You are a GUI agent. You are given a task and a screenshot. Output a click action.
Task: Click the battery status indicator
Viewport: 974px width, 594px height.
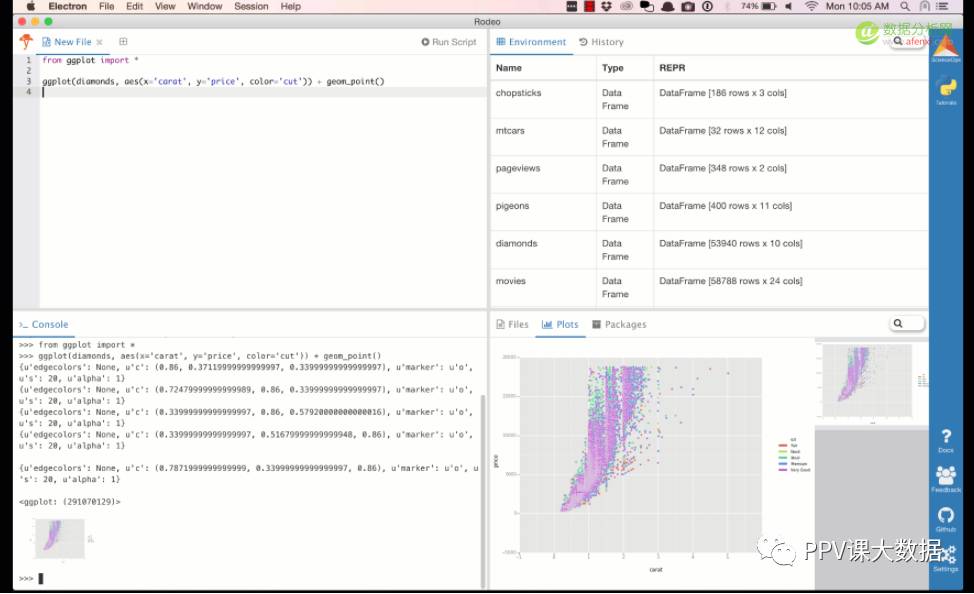point(758,6)
